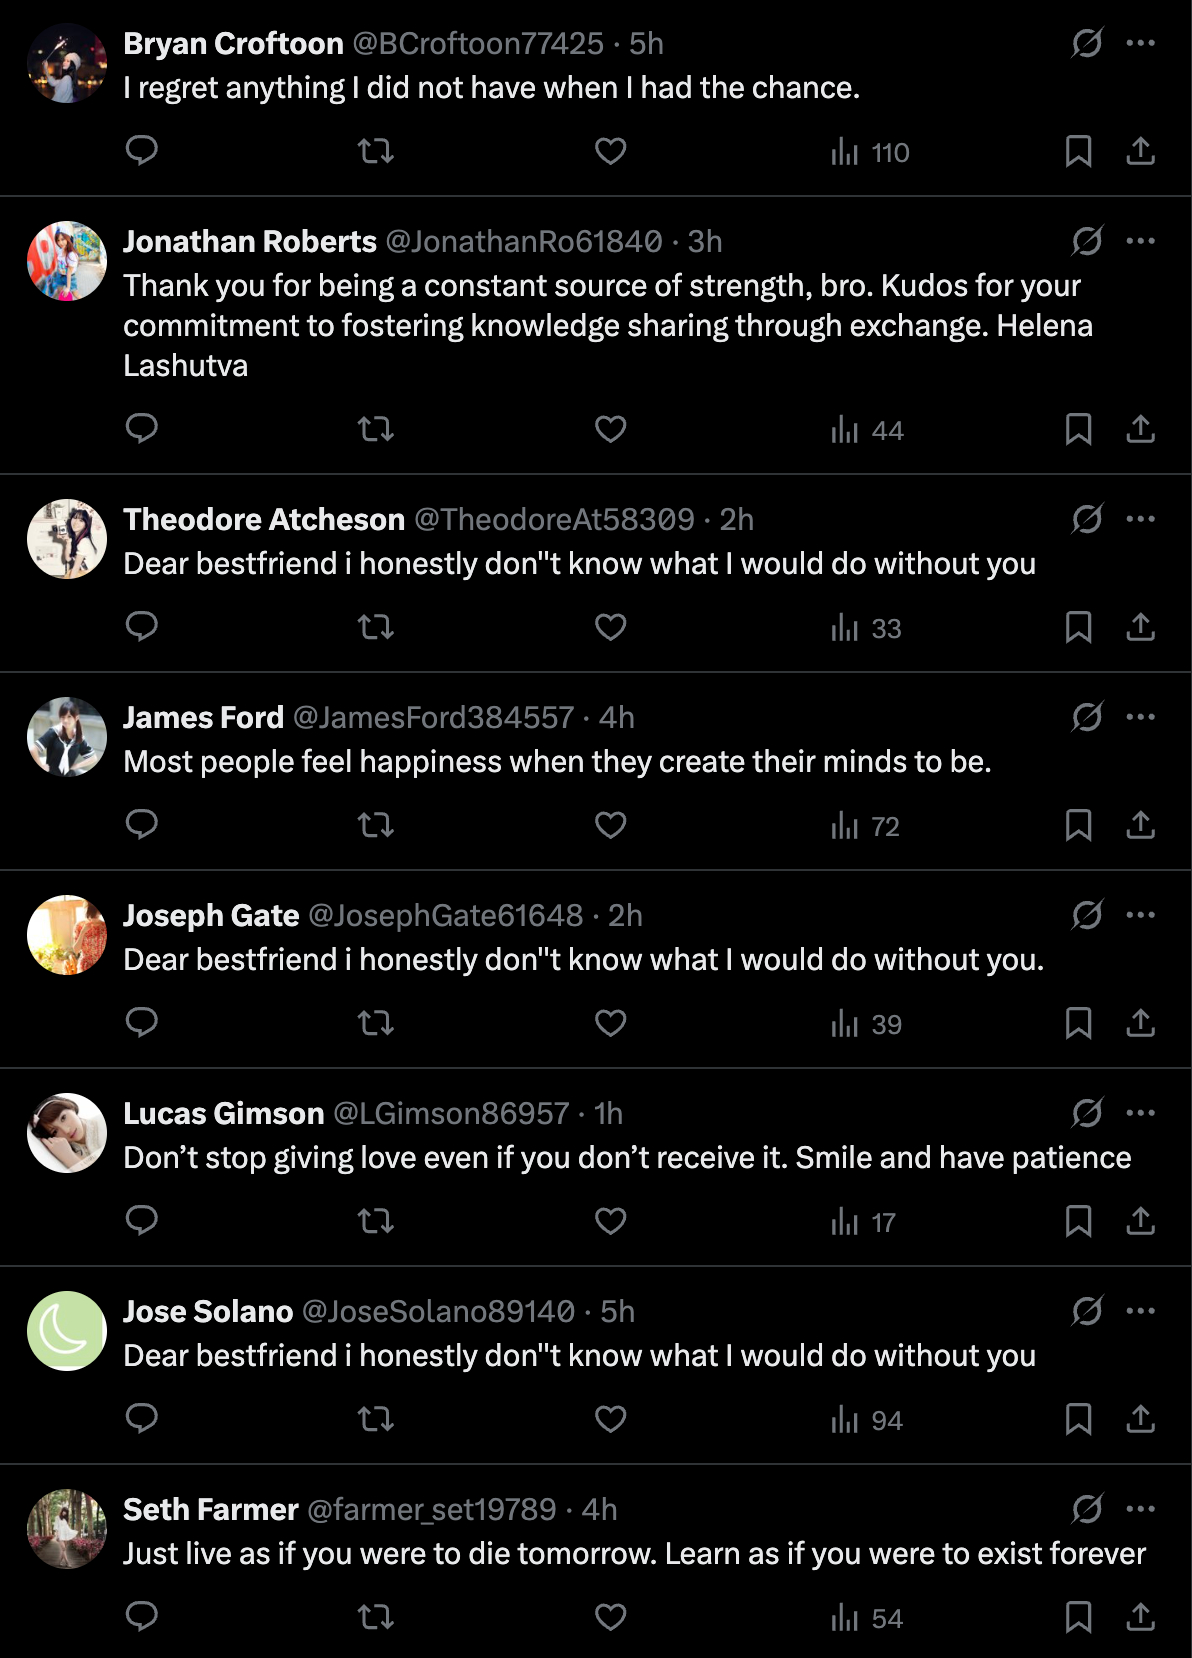Share Lucas Gimson's tweet

[1141, 1221]
